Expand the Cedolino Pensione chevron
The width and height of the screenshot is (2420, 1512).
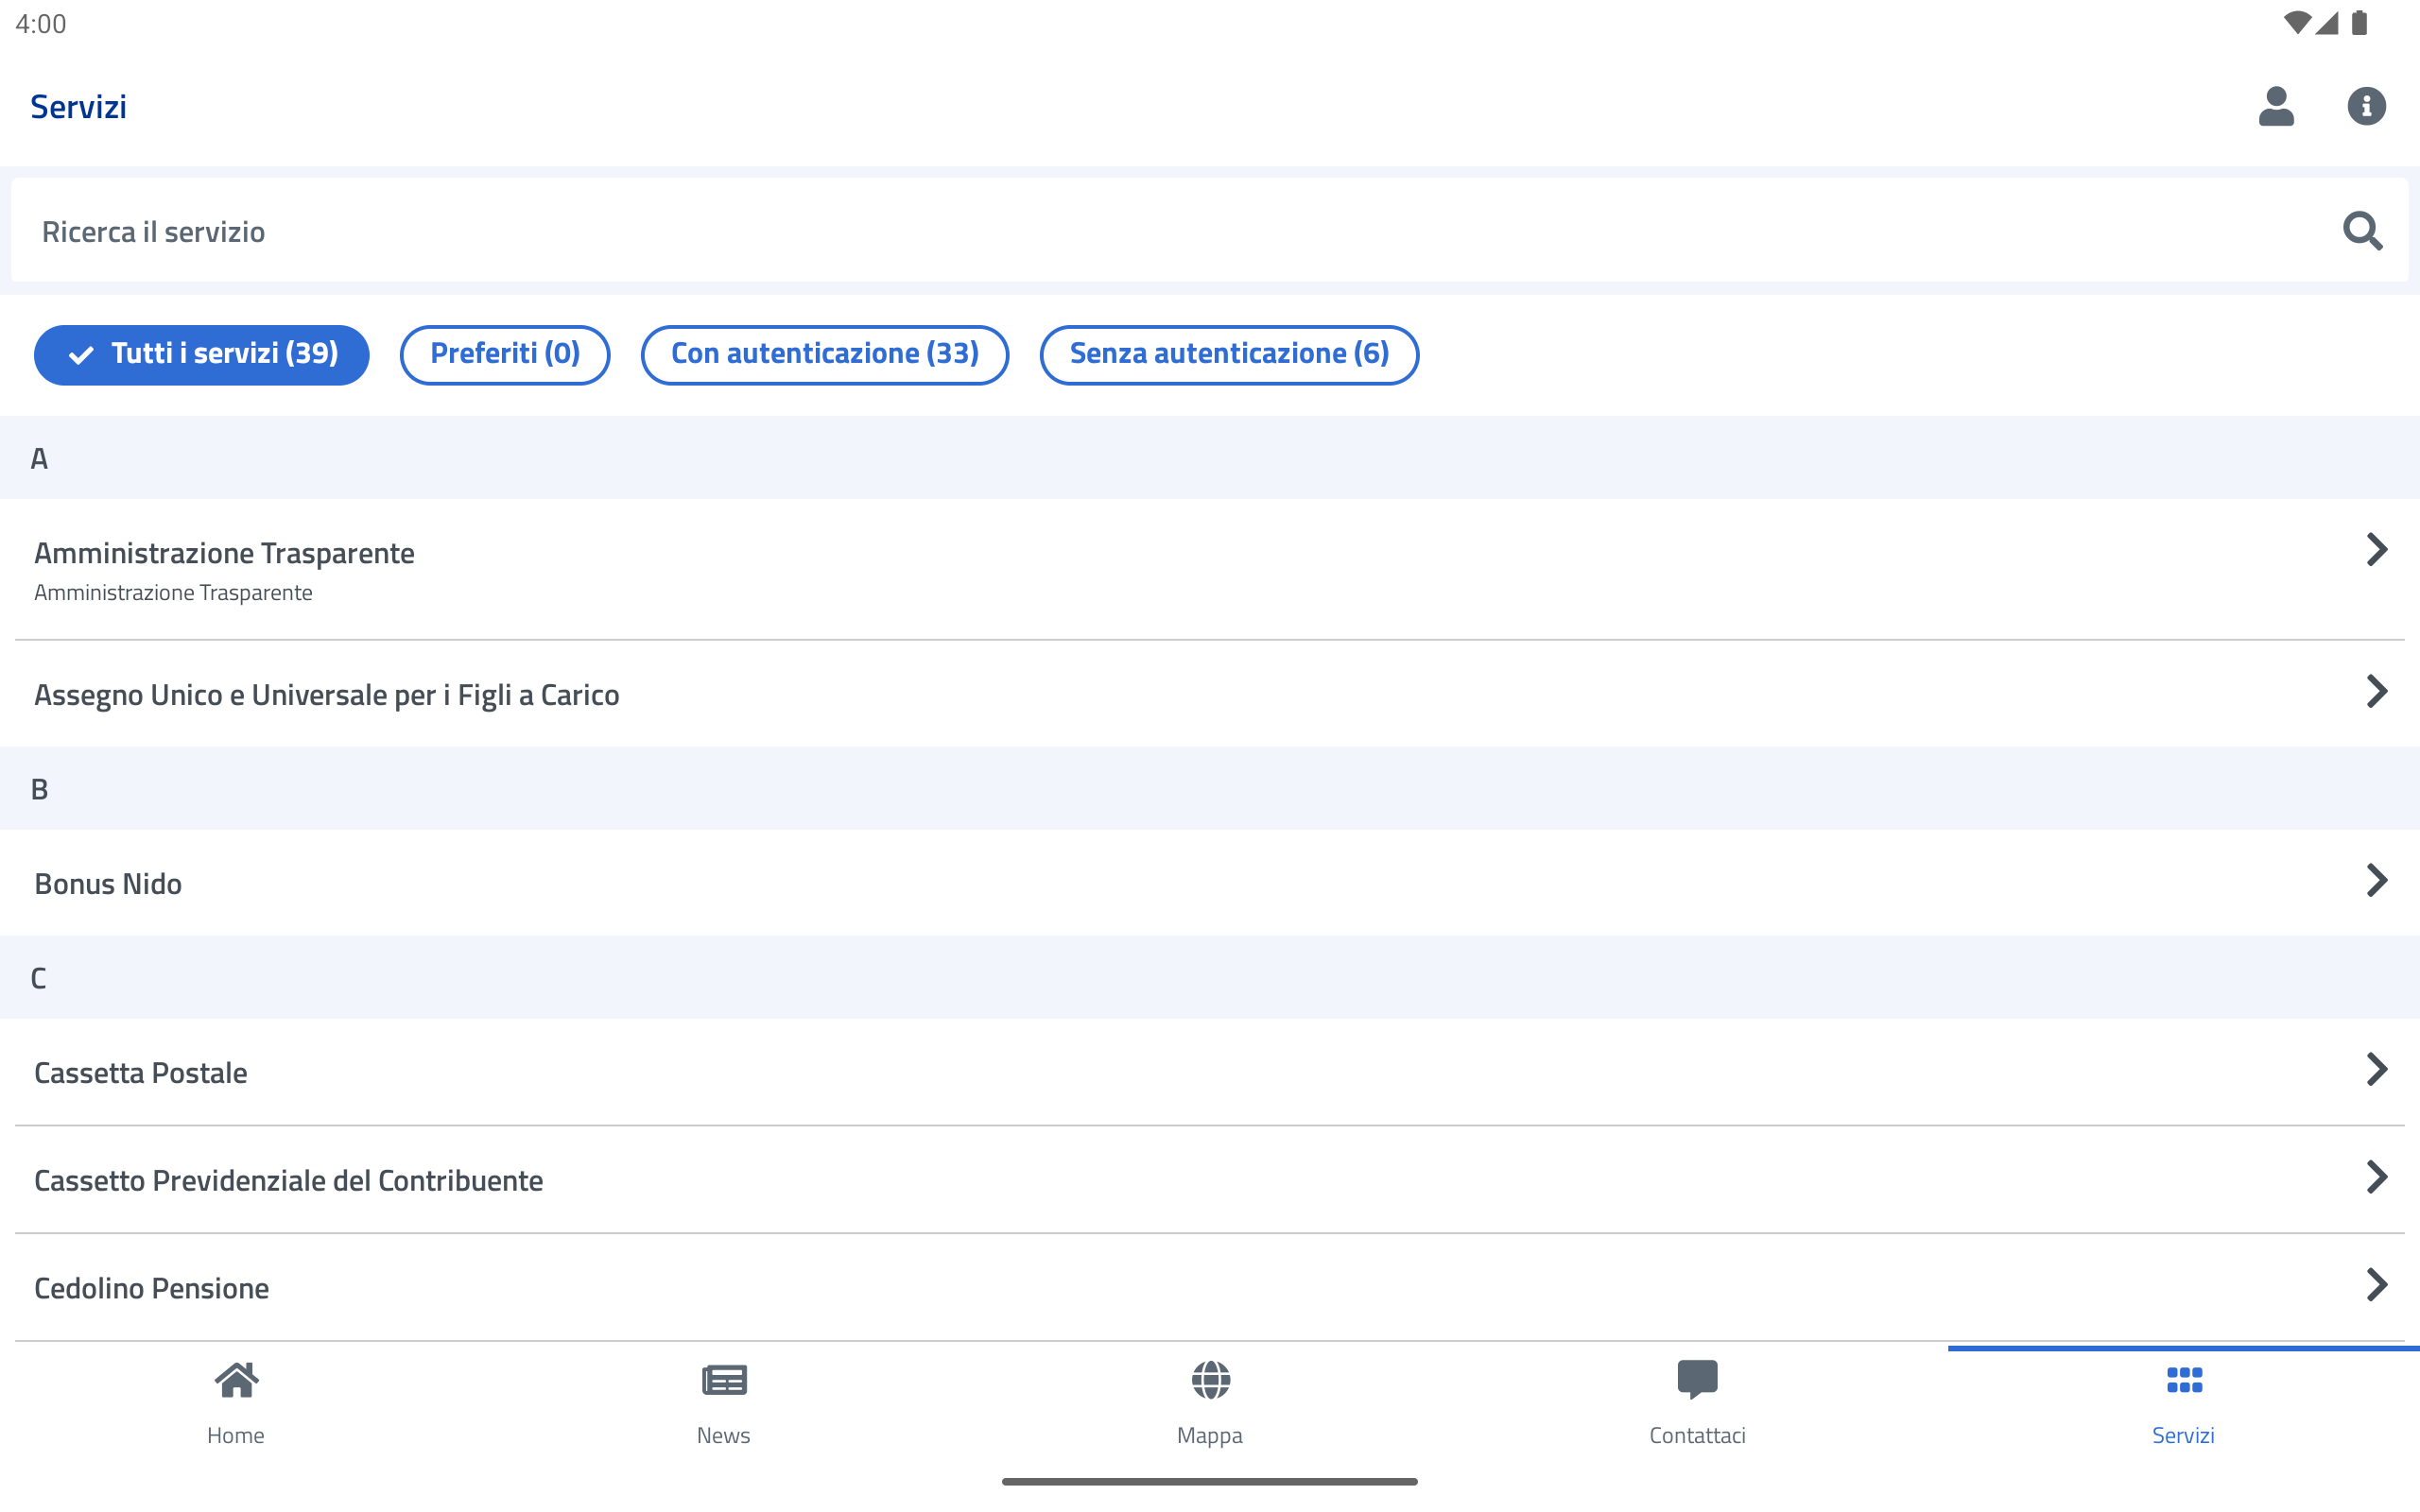2376,1285
